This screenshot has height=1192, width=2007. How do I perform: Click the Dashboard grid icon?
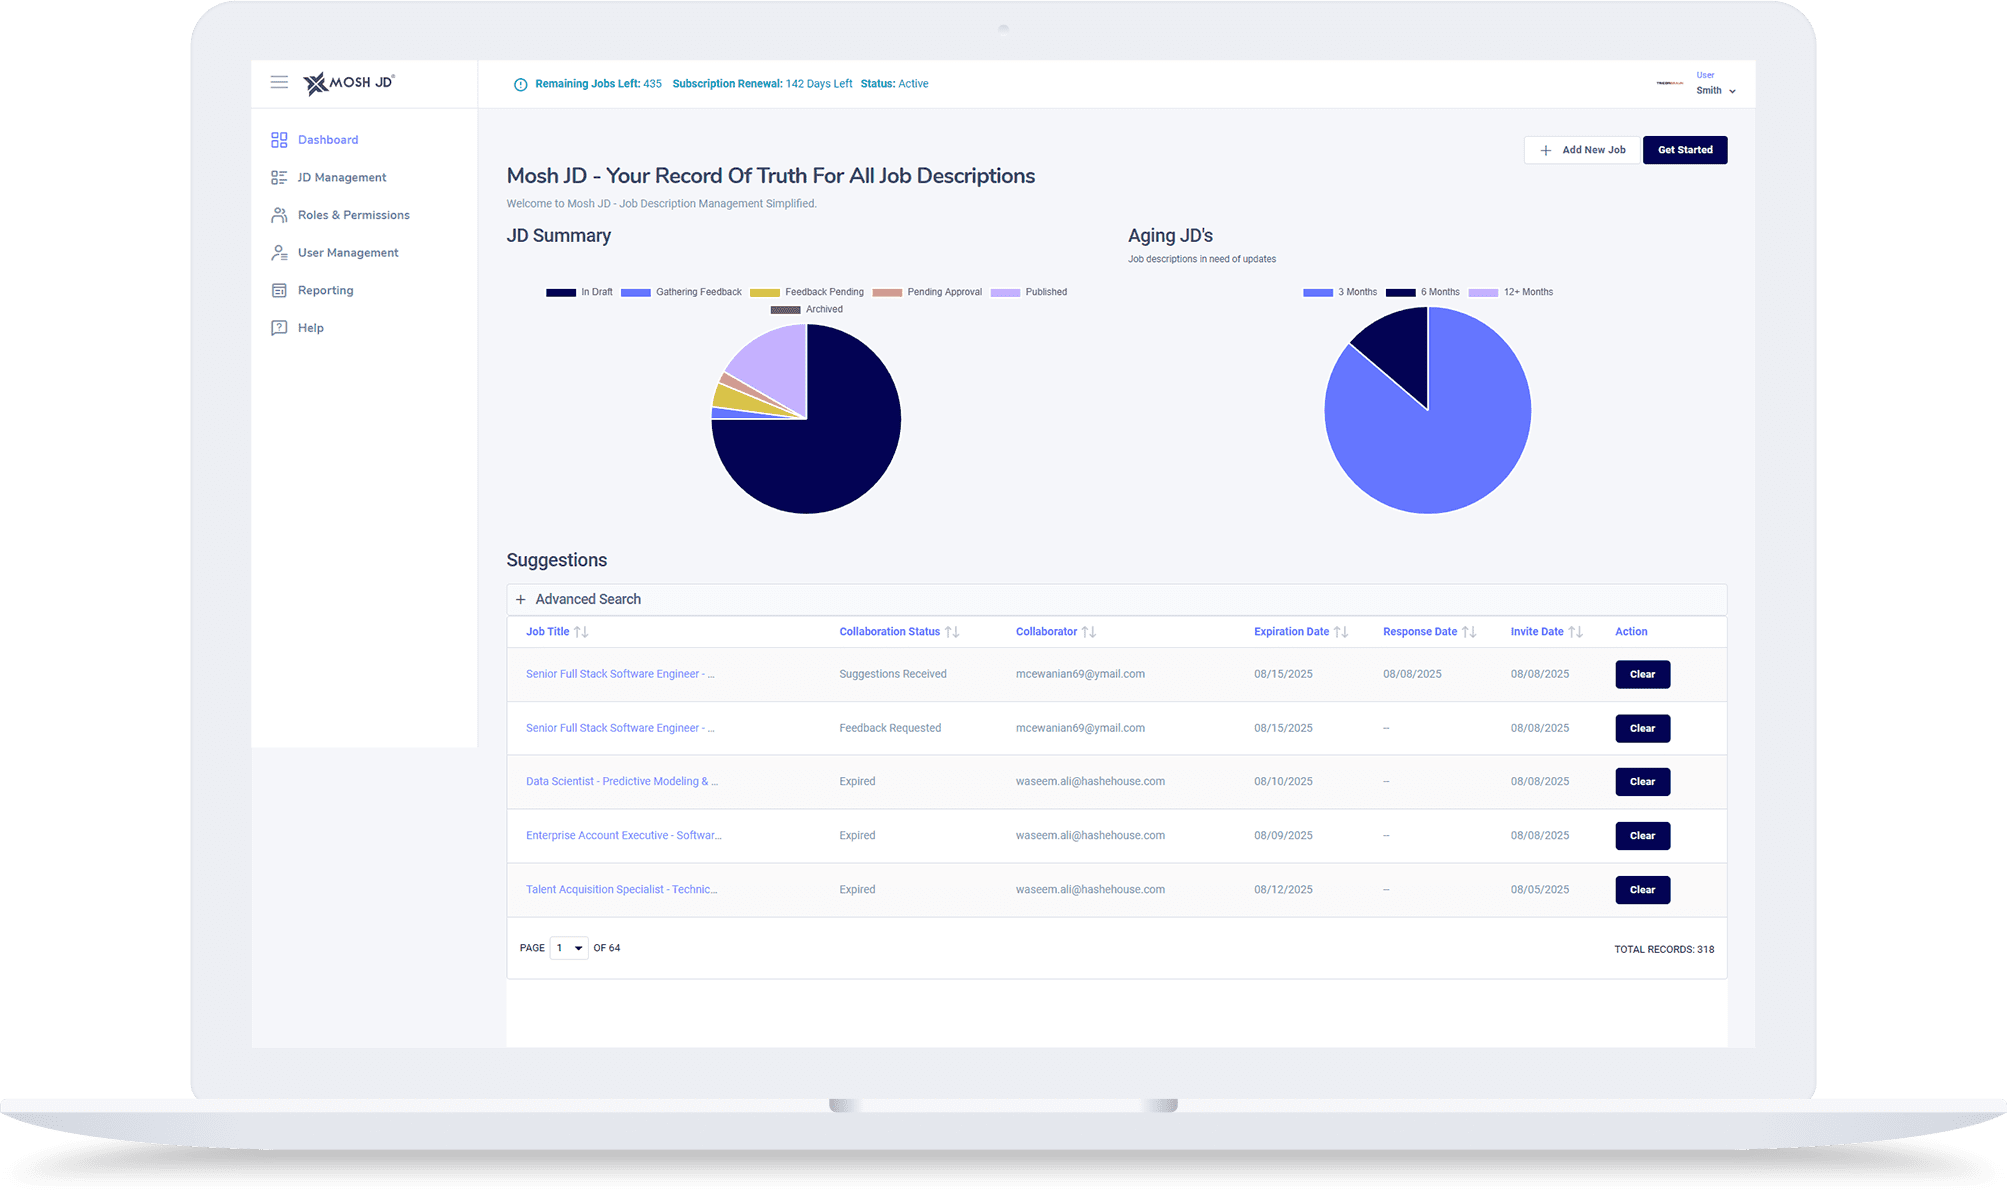pyautogui.click(x=279, y=140)
